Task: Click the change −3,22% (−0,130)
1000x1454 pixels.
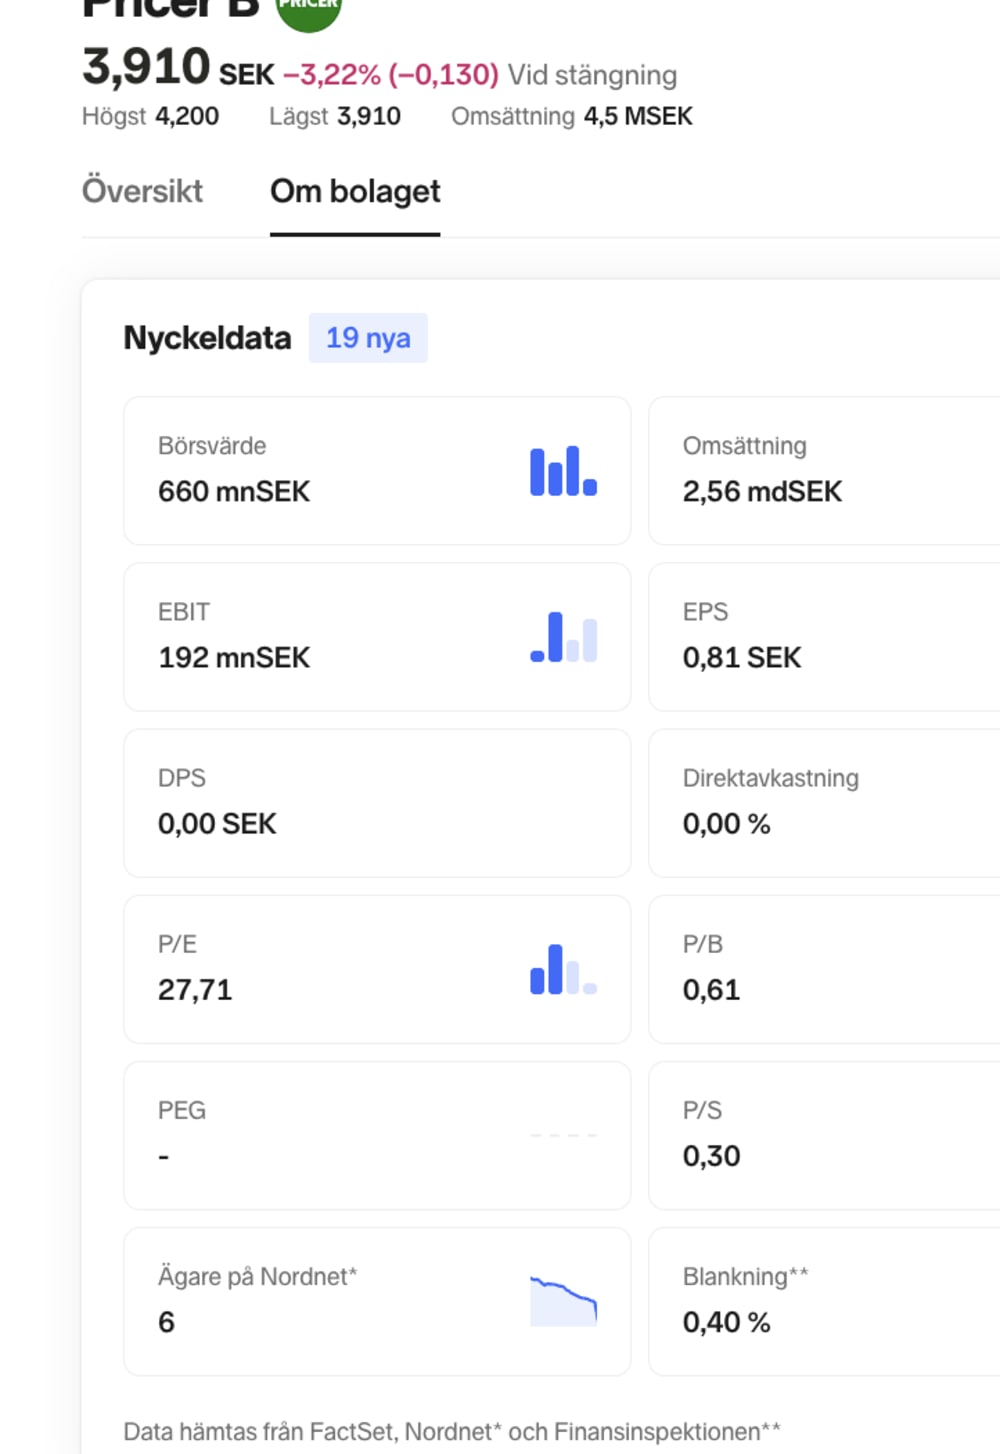Action: [x=391, y=75]
